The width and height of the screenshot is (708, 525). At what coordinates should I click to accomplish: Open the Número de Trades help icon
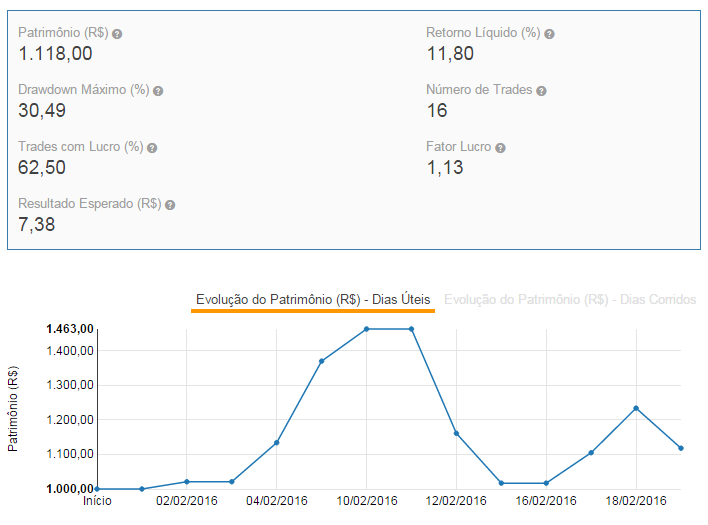[x=541, y=91]
